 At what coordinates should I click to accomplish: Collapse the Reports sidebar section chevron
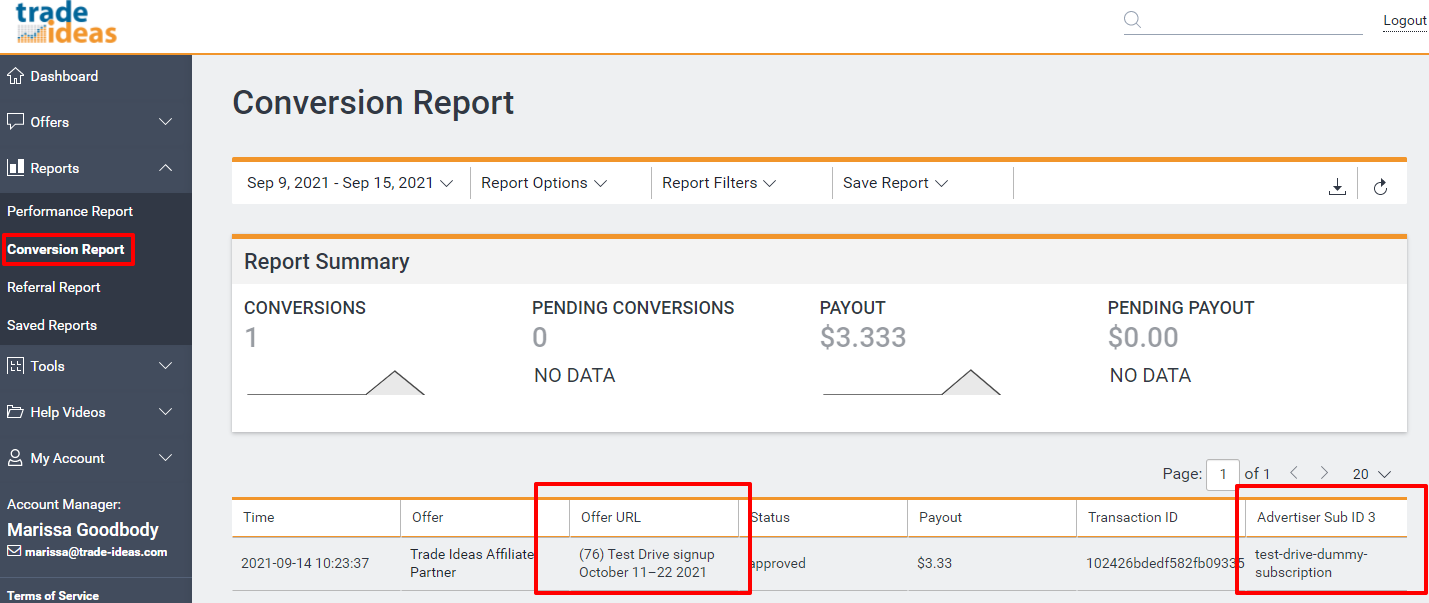pyautogui.click(x=166, y=168)
